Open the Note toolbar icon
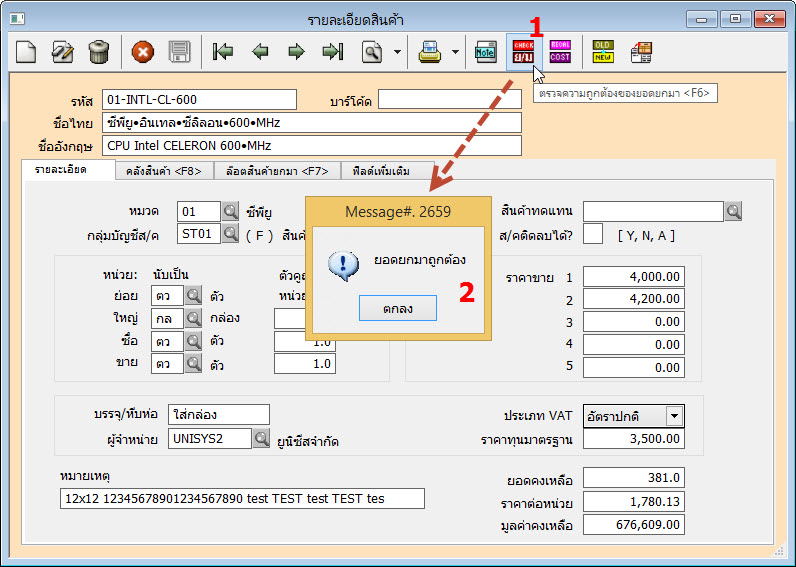The height and width of the screenshot is (567, 796). point(486,51)
